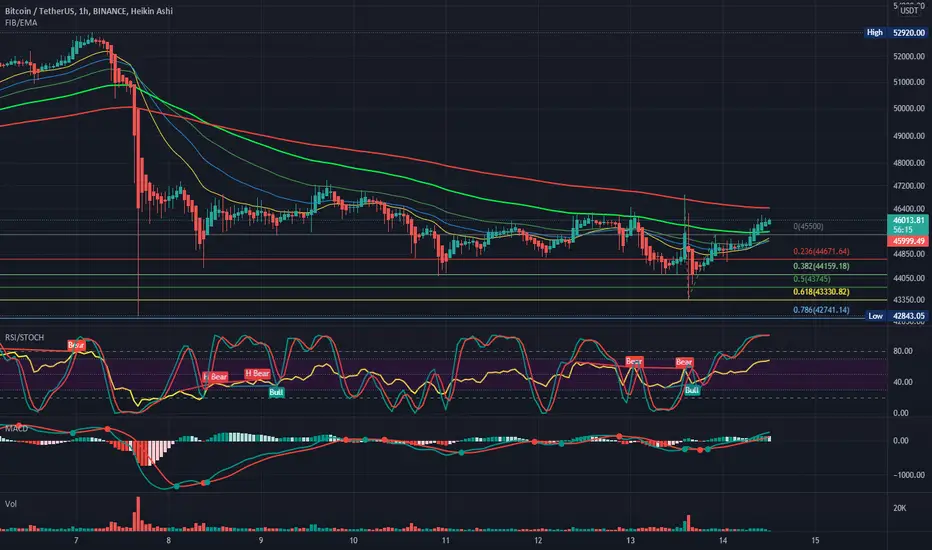
Task: Select the 0.618(43330.82) Fibonacci level label
Action: click(x=821, y=292)
